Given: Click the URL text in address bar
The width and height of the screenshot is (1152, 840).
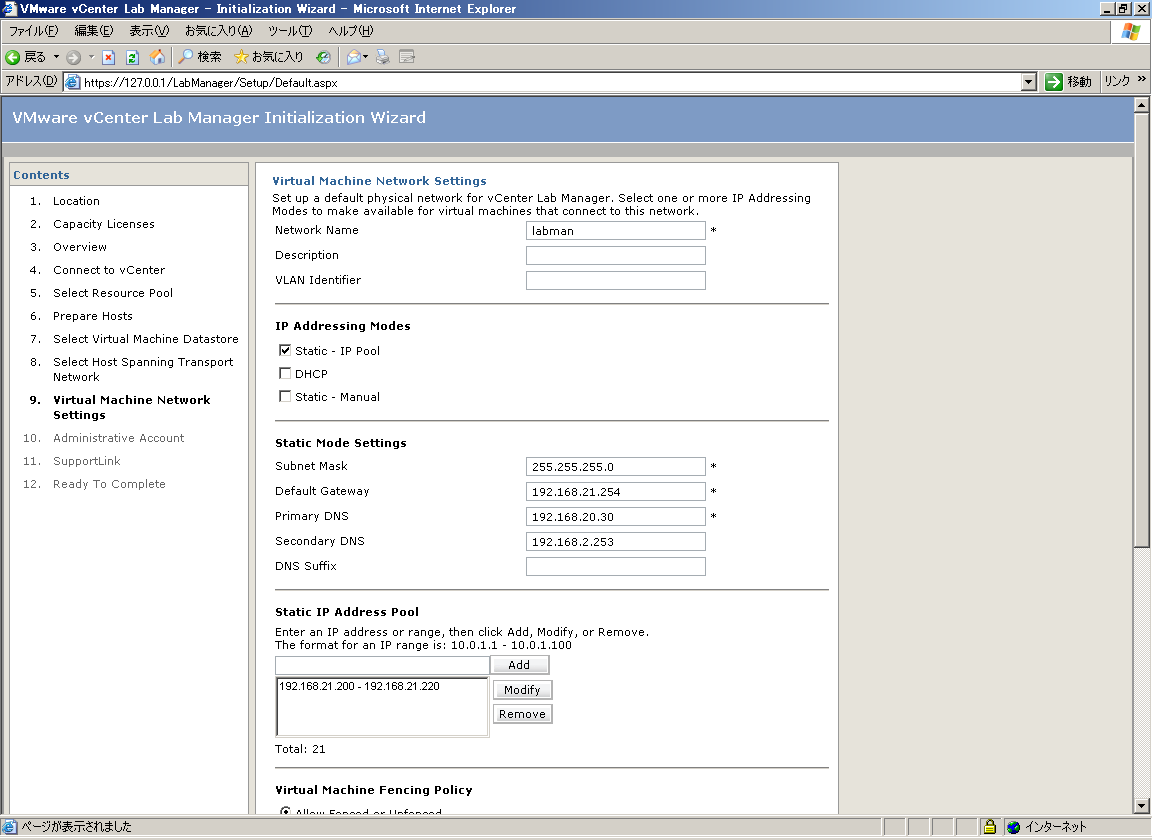Looking at the screenshot, I should click(211, 82).
